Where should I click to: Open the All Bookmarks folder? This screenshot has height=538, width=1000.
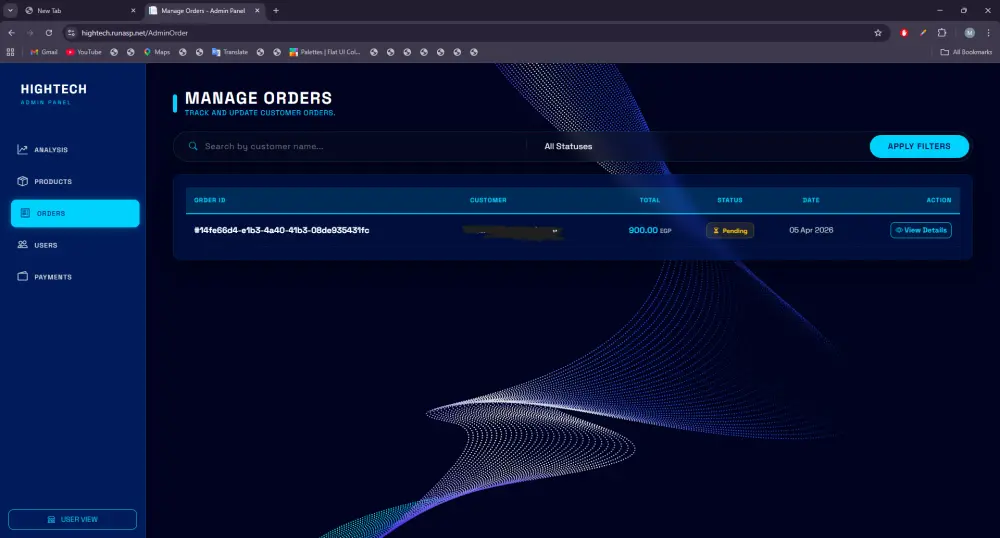pos(966,52)
